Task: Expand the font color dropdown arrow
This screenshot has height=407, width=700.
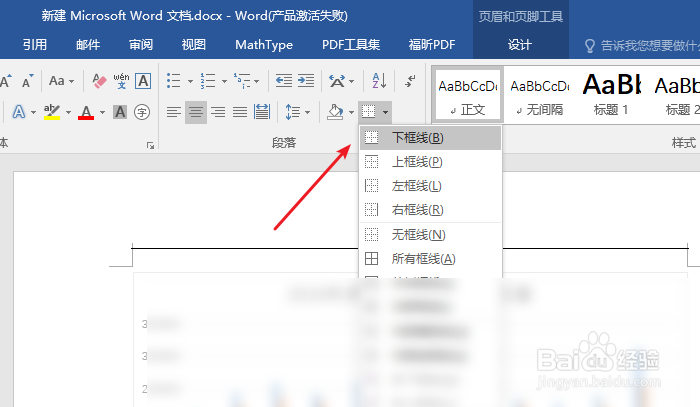Action: click(102, 112)
